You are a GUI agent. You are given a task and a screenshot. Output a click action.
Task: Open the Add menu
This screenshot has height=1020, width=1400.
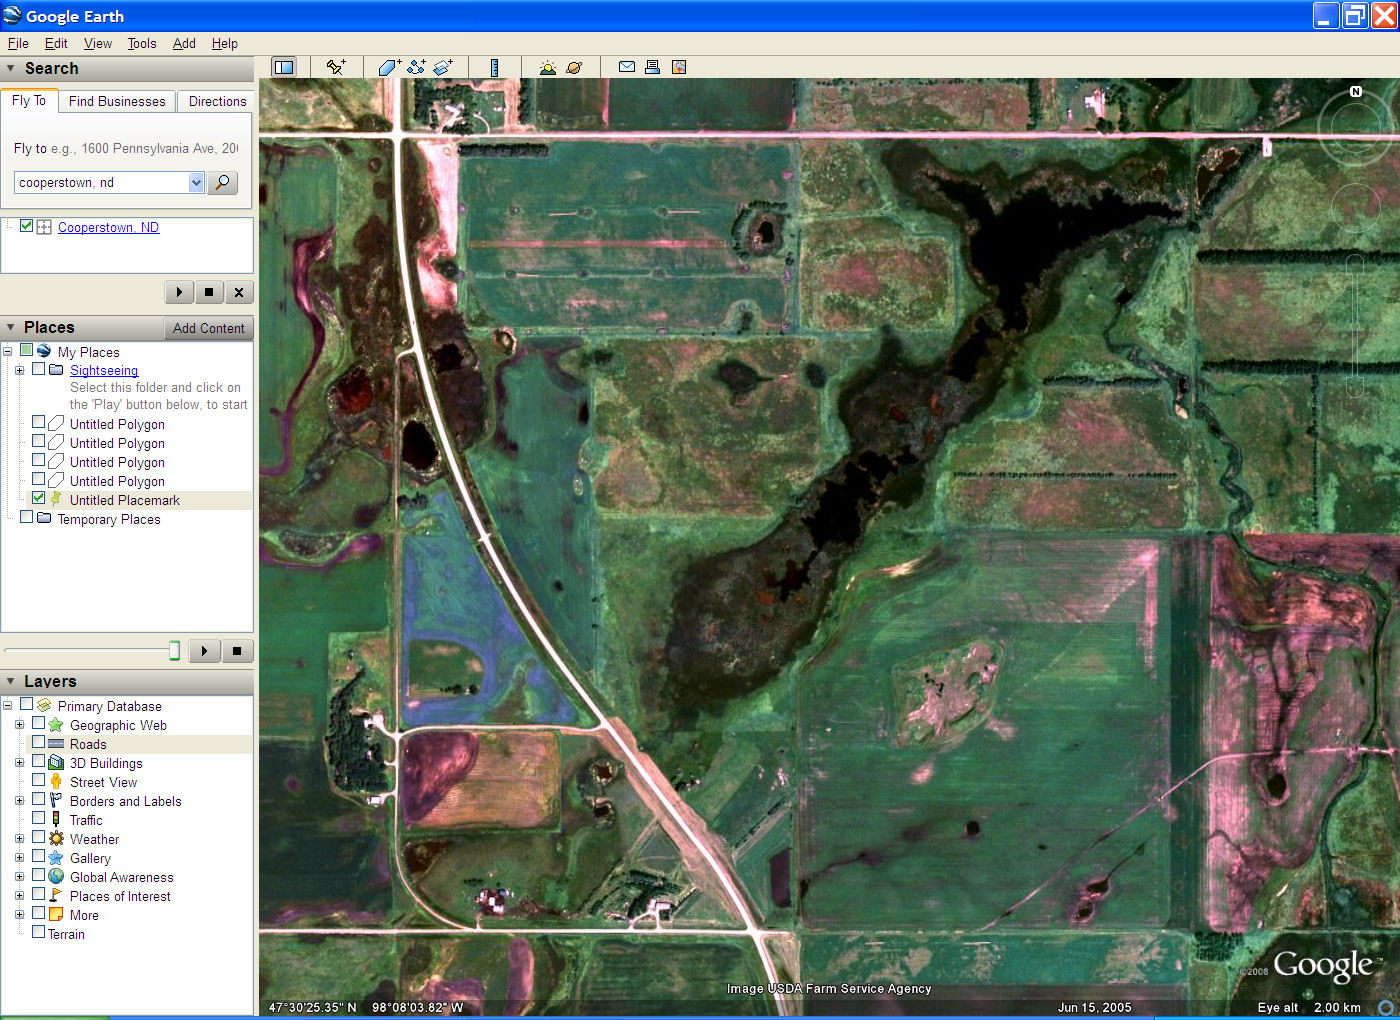point(184,43)
